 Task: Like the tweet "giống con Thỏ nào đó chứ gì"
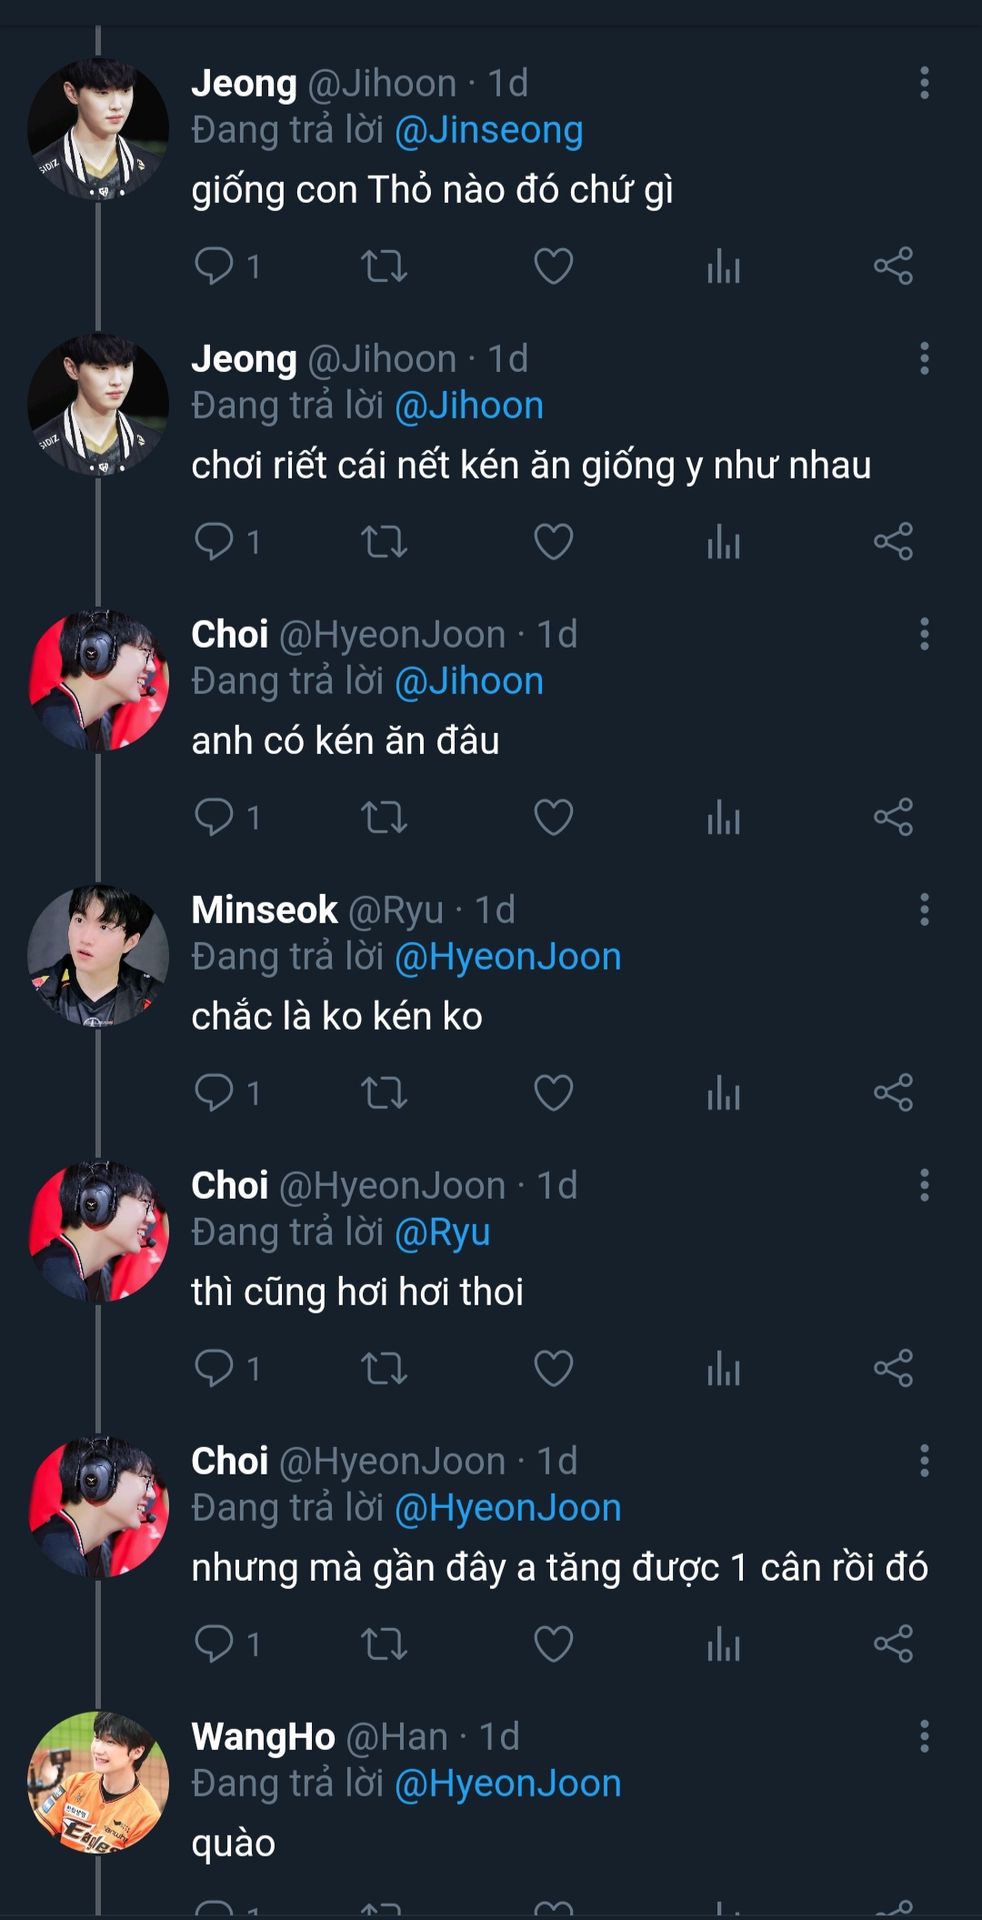[553, 266]
